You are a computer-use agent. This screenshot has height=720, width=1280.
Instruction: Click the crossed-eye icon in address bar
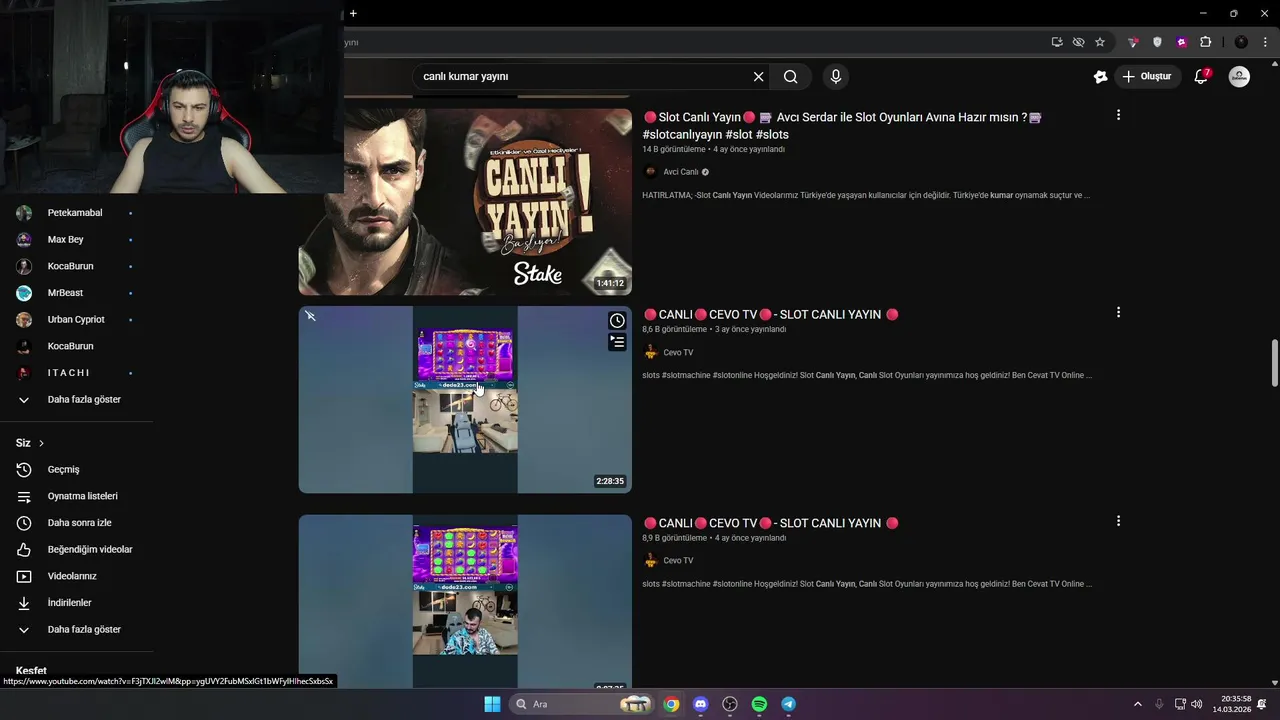(1078, 42)
